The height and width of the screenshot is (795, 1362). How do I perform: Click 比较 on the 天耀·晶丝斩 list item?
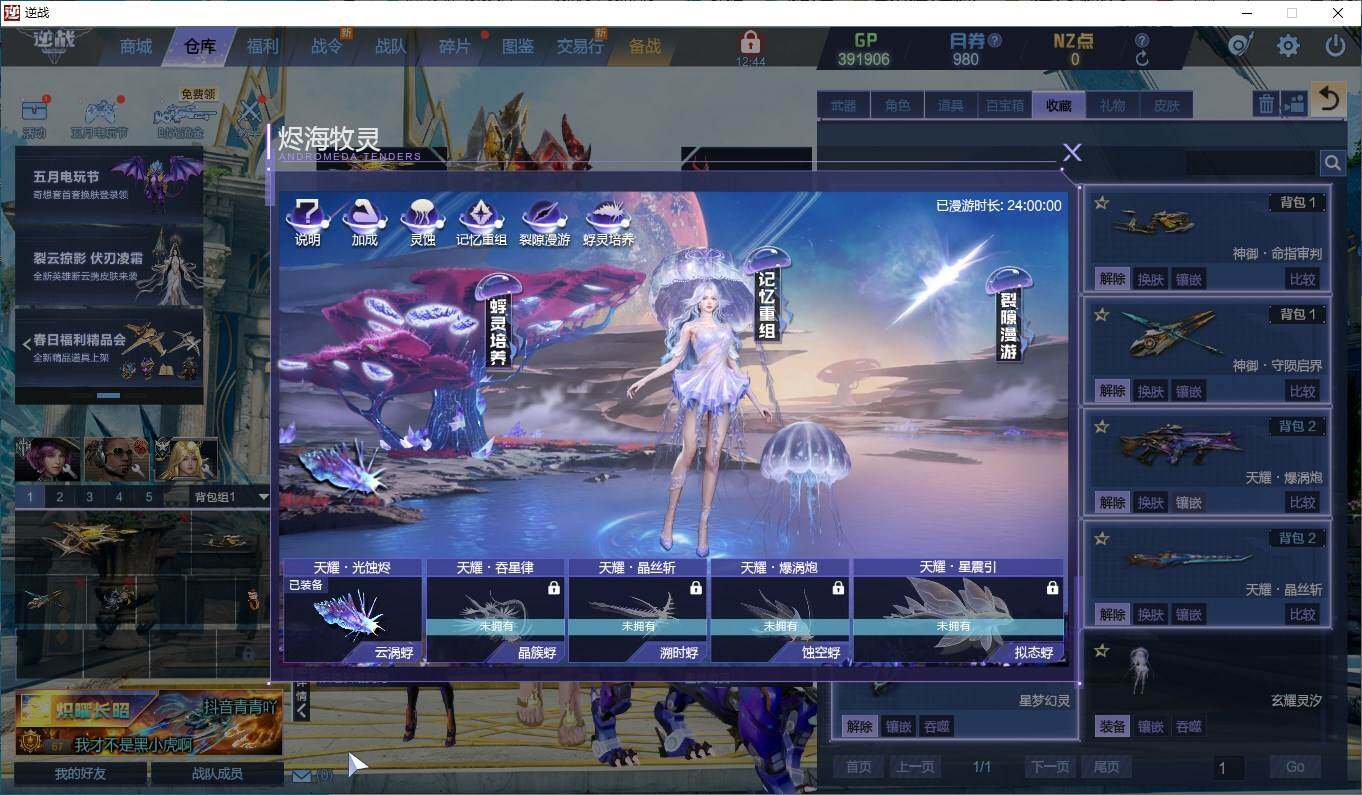click(1302, 615)
